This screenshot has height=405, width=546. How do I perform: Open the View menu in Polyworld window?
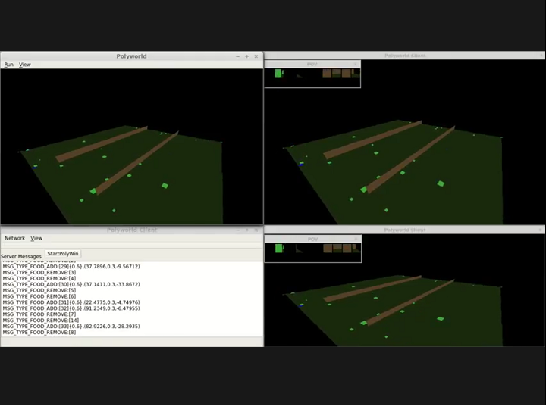point(25,64)
